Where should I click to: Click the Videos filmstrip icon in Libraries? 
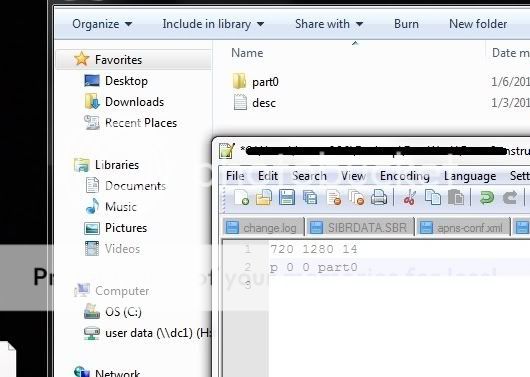click(92, 249)
